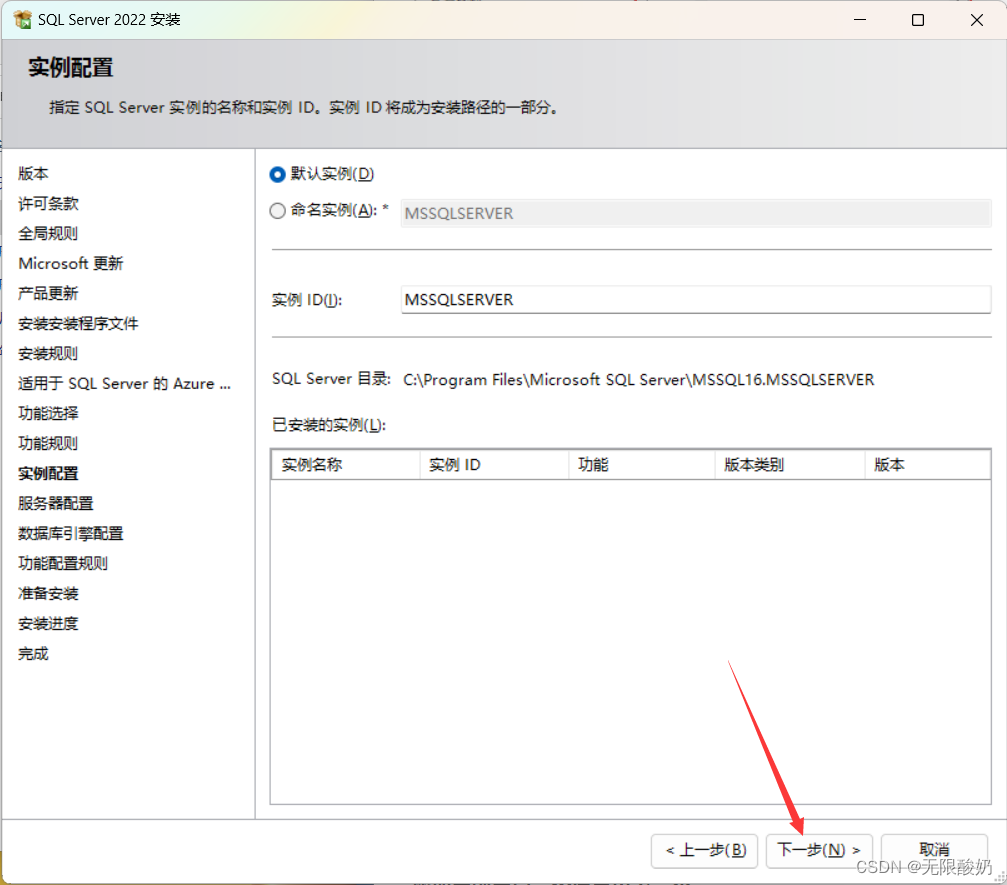Screen dimensions: 1007x885
Task: Click the SQL Server installer title bar icon
Action: pos(22,20)
